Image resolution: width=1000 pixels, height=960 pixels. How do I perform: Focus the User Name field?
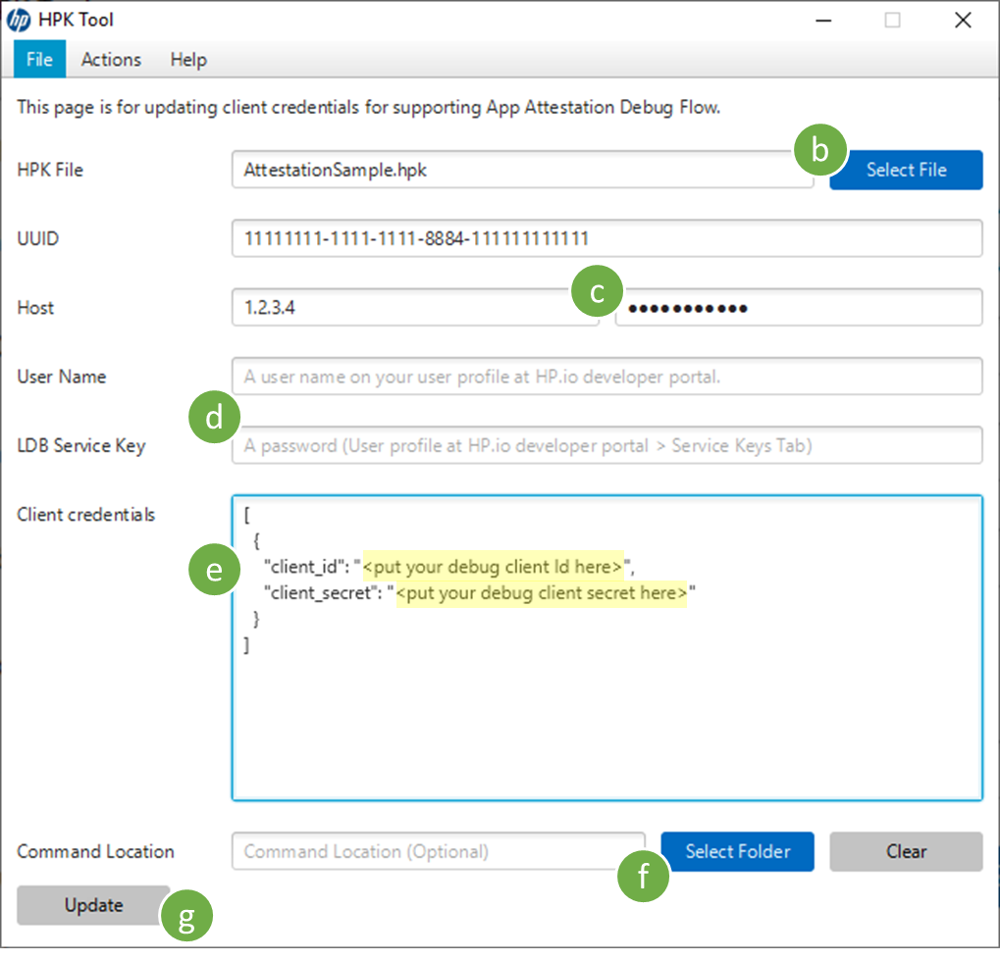607,376
